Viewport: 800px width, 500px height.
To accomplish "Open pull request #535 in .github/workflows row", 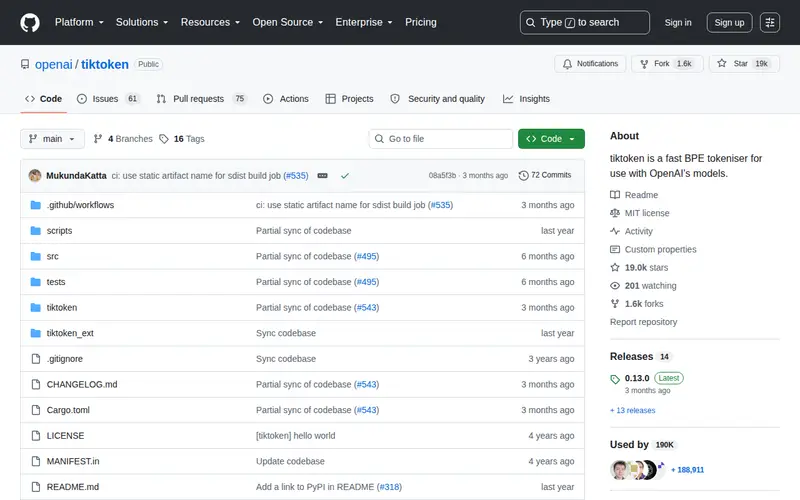I will coord(441,205).
